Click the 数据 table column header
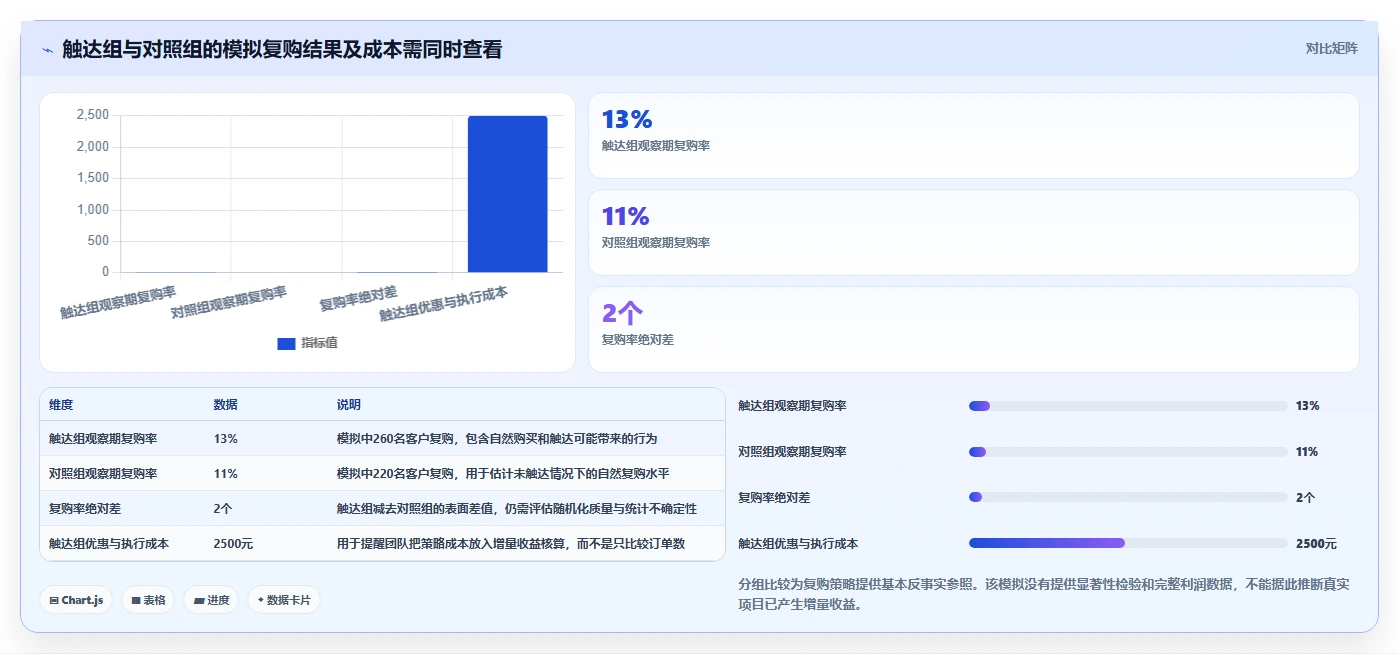 click(x=225, y=405)
